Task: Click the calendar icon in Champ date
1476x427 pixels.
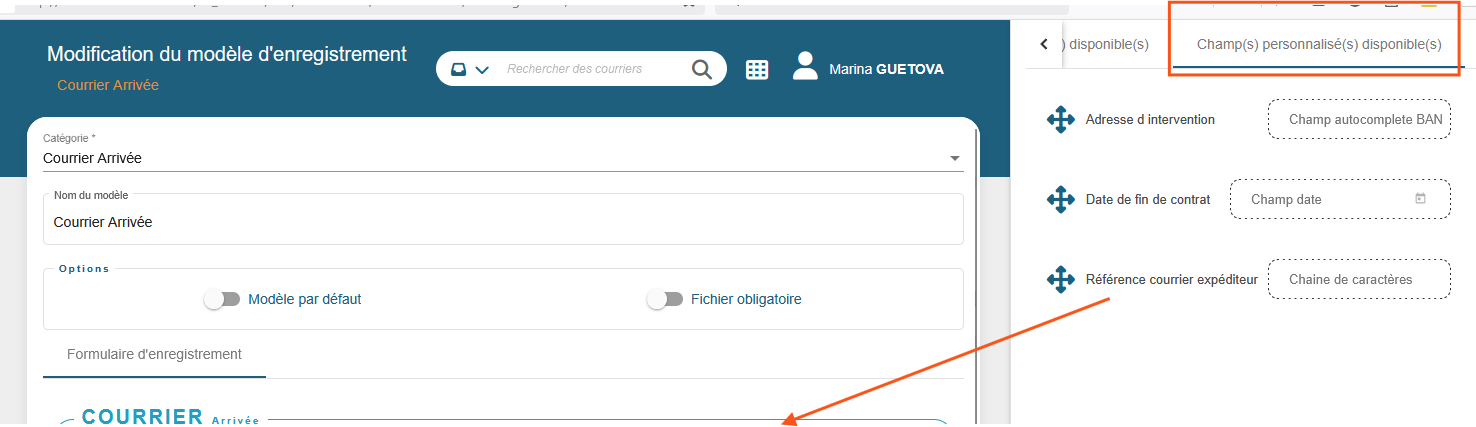Action: pos(1420,199)
